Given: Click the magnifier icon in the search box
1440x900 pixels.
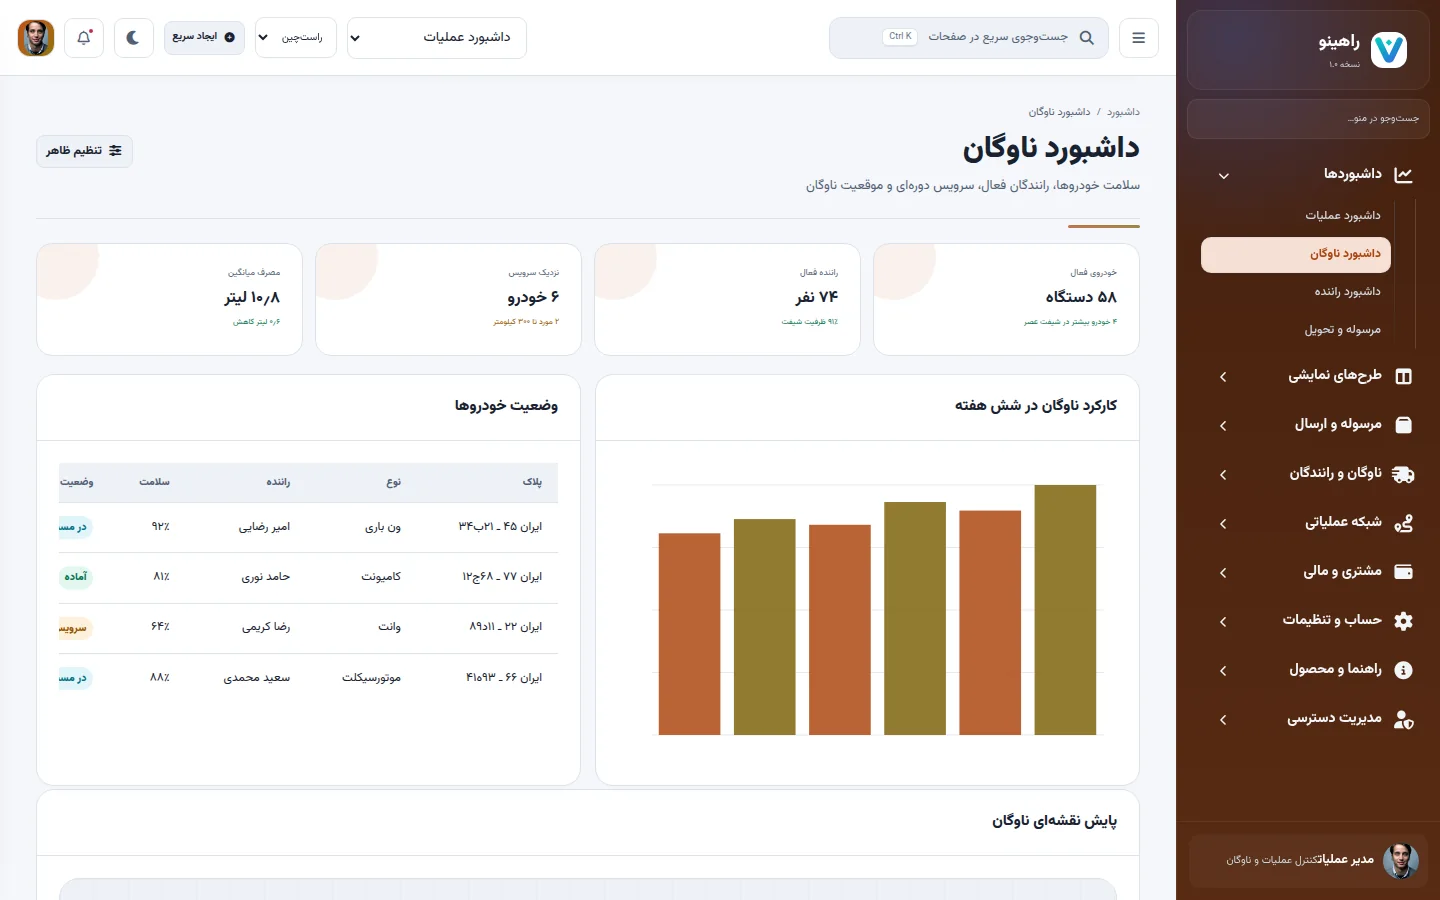Looking at the screenshot, I should pos(1087,38).
